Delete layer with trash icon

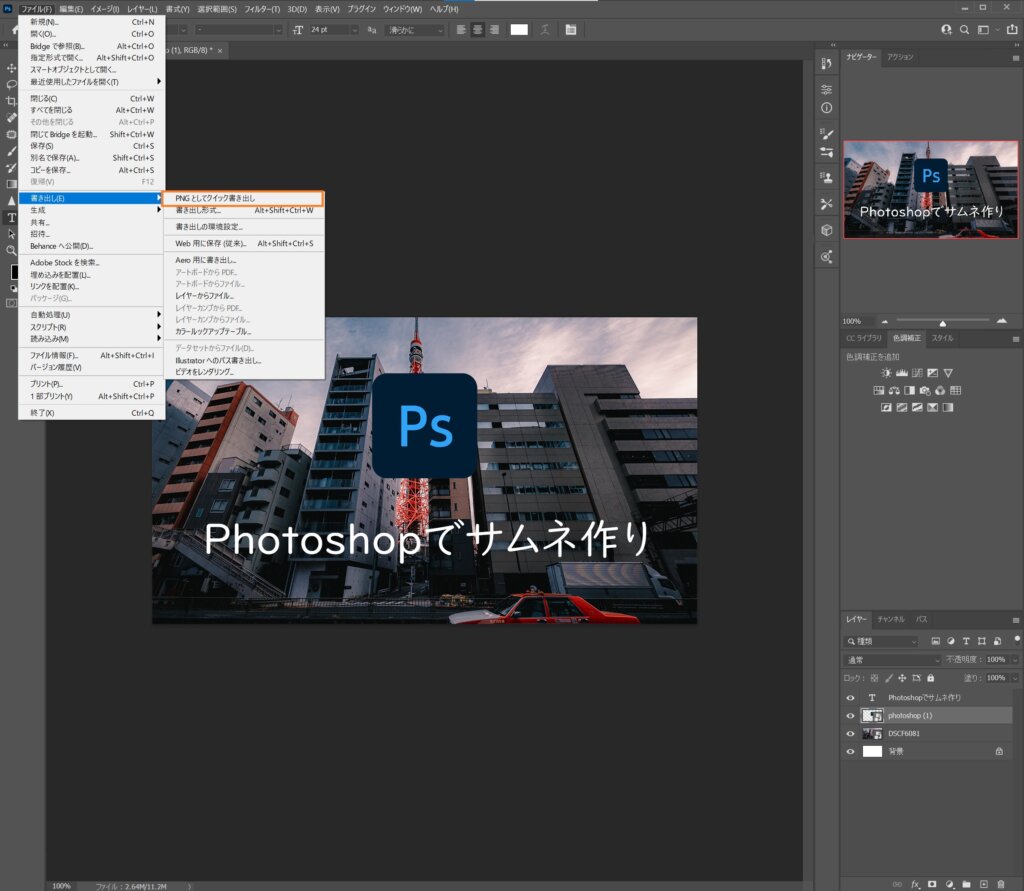[1000, 884]
